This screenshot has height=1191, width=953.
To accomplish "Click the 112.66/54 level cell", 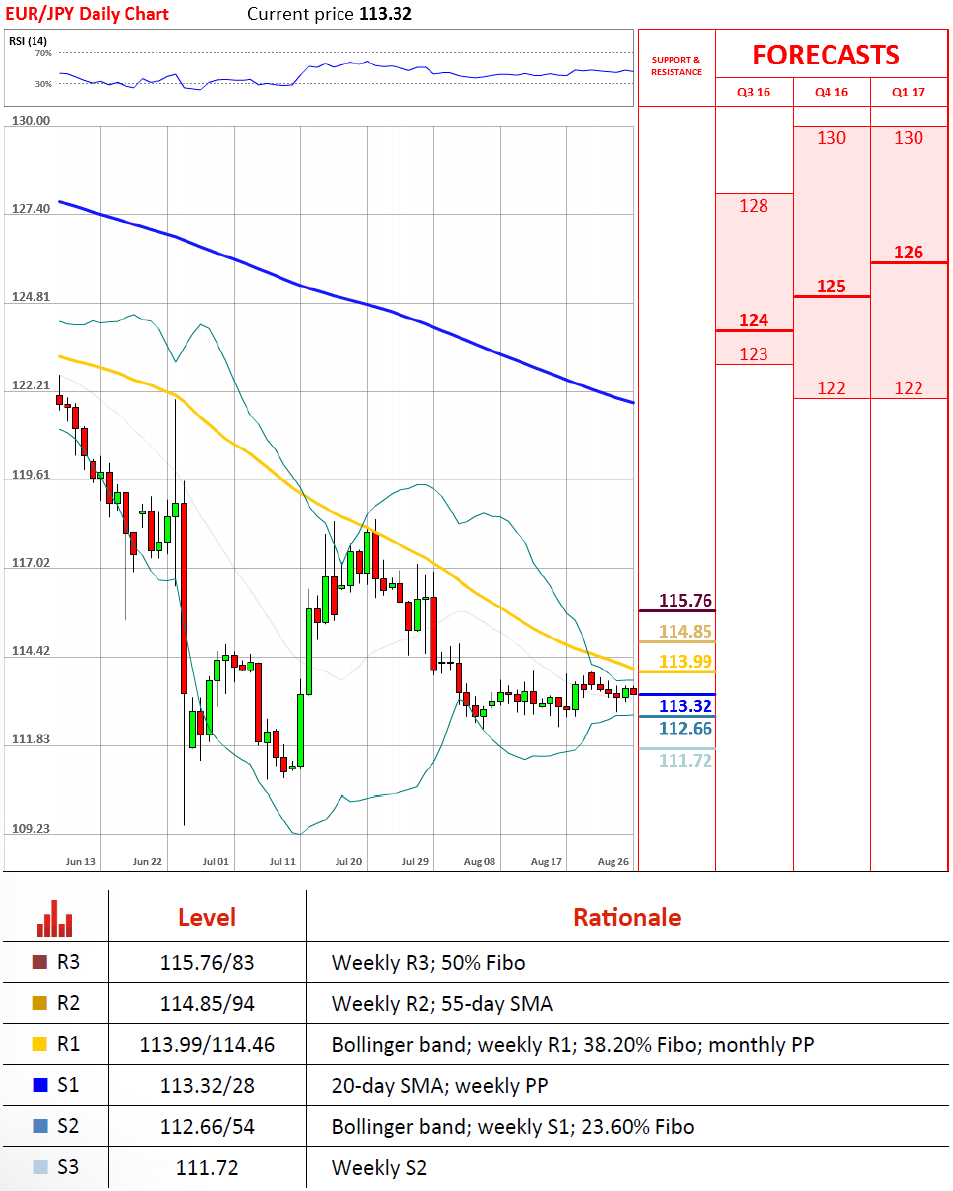I will 207,1127.
